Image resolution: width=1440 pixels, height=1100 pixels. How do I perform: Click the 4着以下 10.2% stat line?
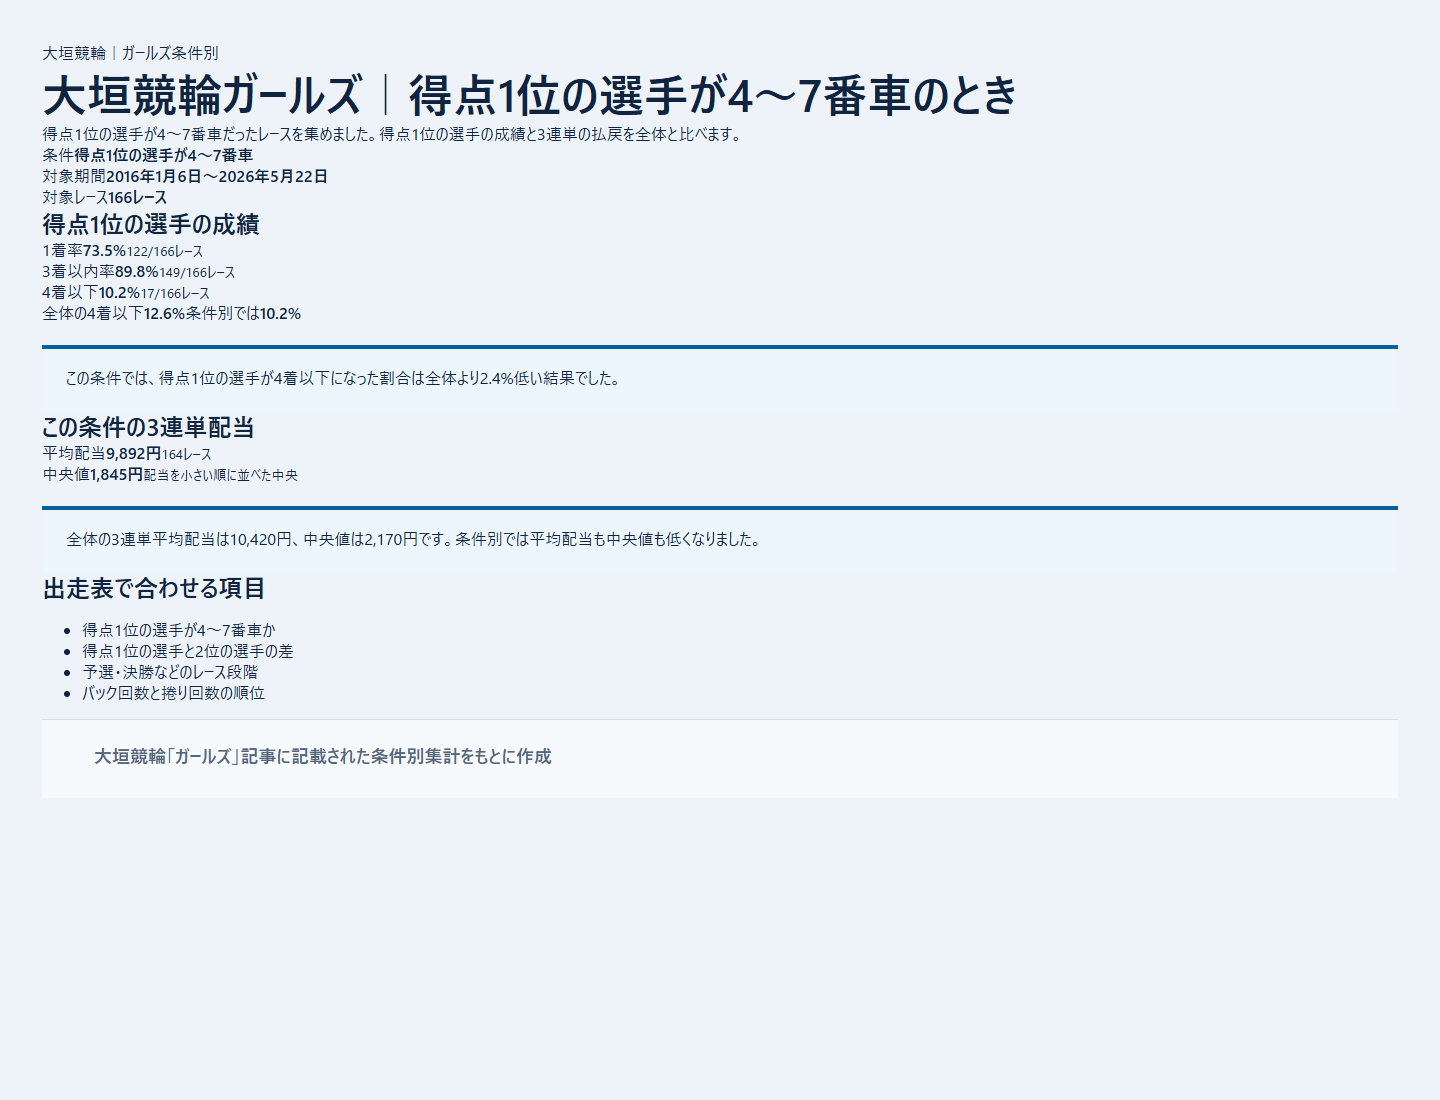[126, 293]
